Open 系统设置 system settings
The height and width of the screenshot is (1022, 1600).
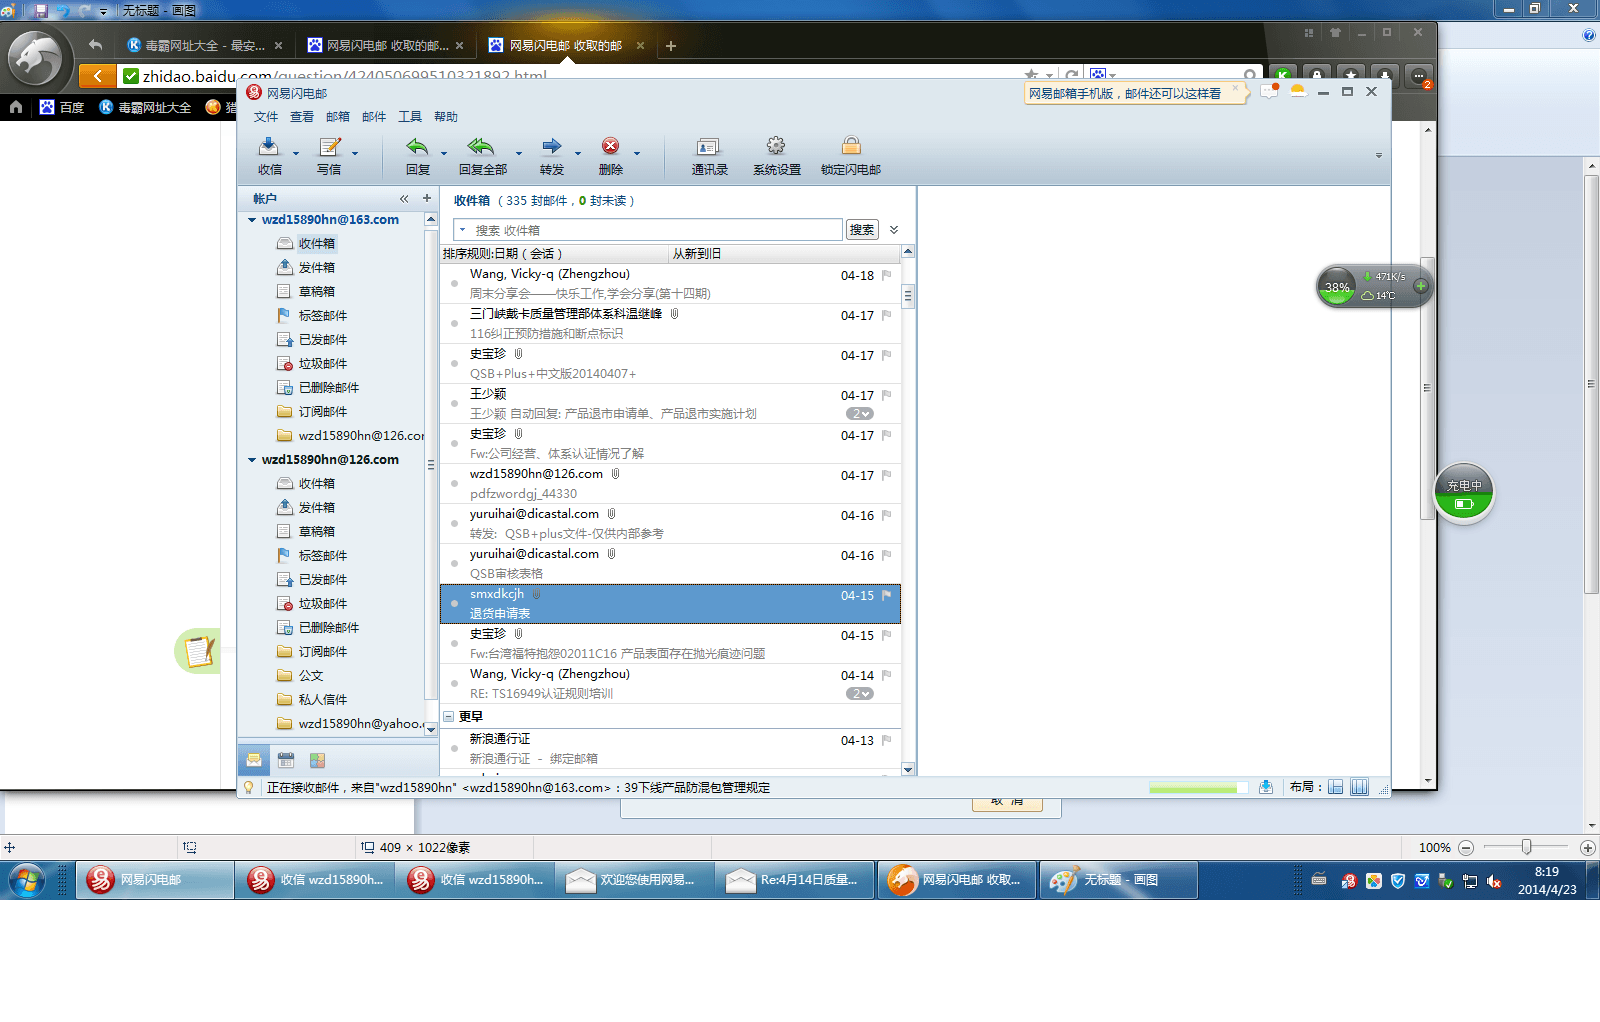776,147
